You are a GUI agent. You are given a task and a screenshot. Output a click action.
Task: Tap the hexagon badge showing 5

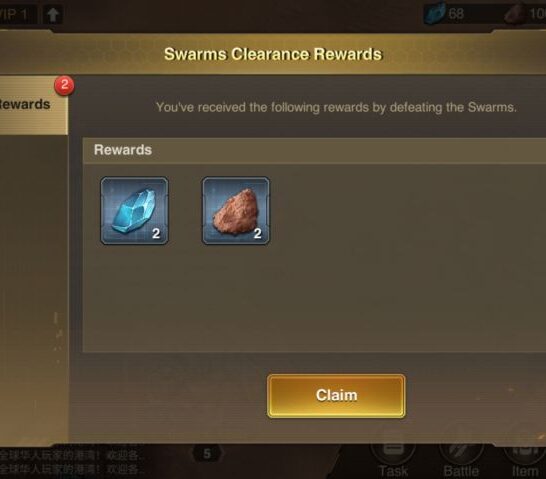tap(207, 453)
